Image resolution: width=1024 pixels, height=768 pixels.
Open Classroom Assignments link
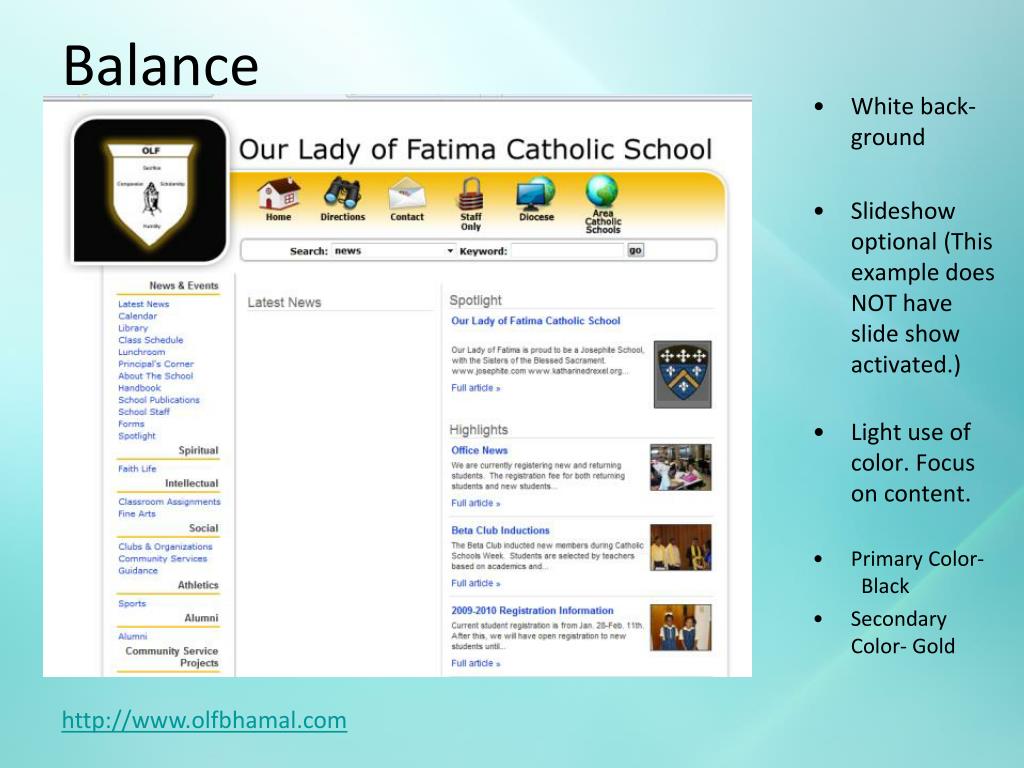coord(170,502)
